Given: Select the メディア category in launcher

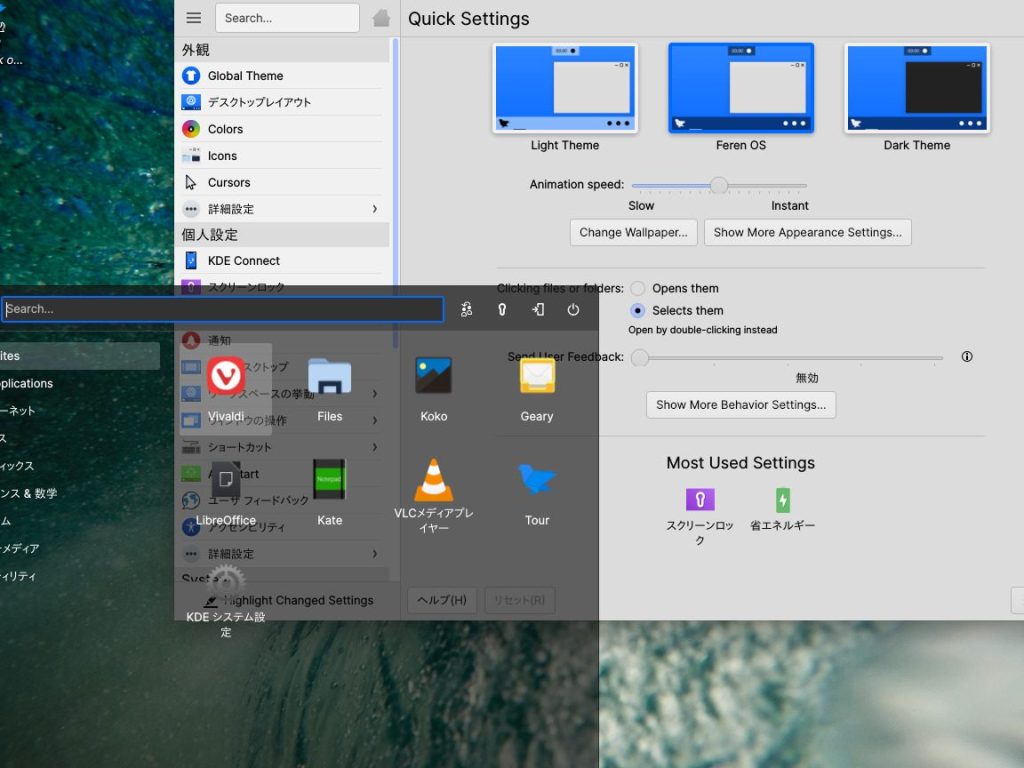Looking at the screenshot, I should [x=80, y=549].
